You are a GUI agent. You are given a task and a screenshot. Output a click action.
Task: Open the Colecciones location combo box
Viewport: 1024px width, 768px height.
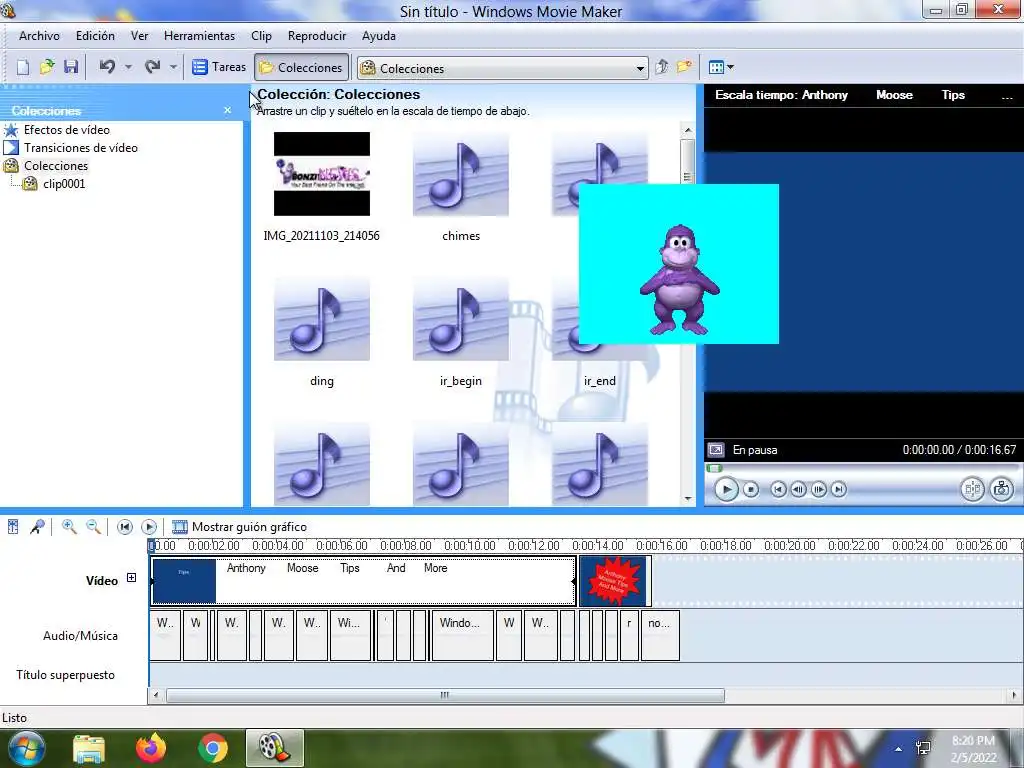502,68
